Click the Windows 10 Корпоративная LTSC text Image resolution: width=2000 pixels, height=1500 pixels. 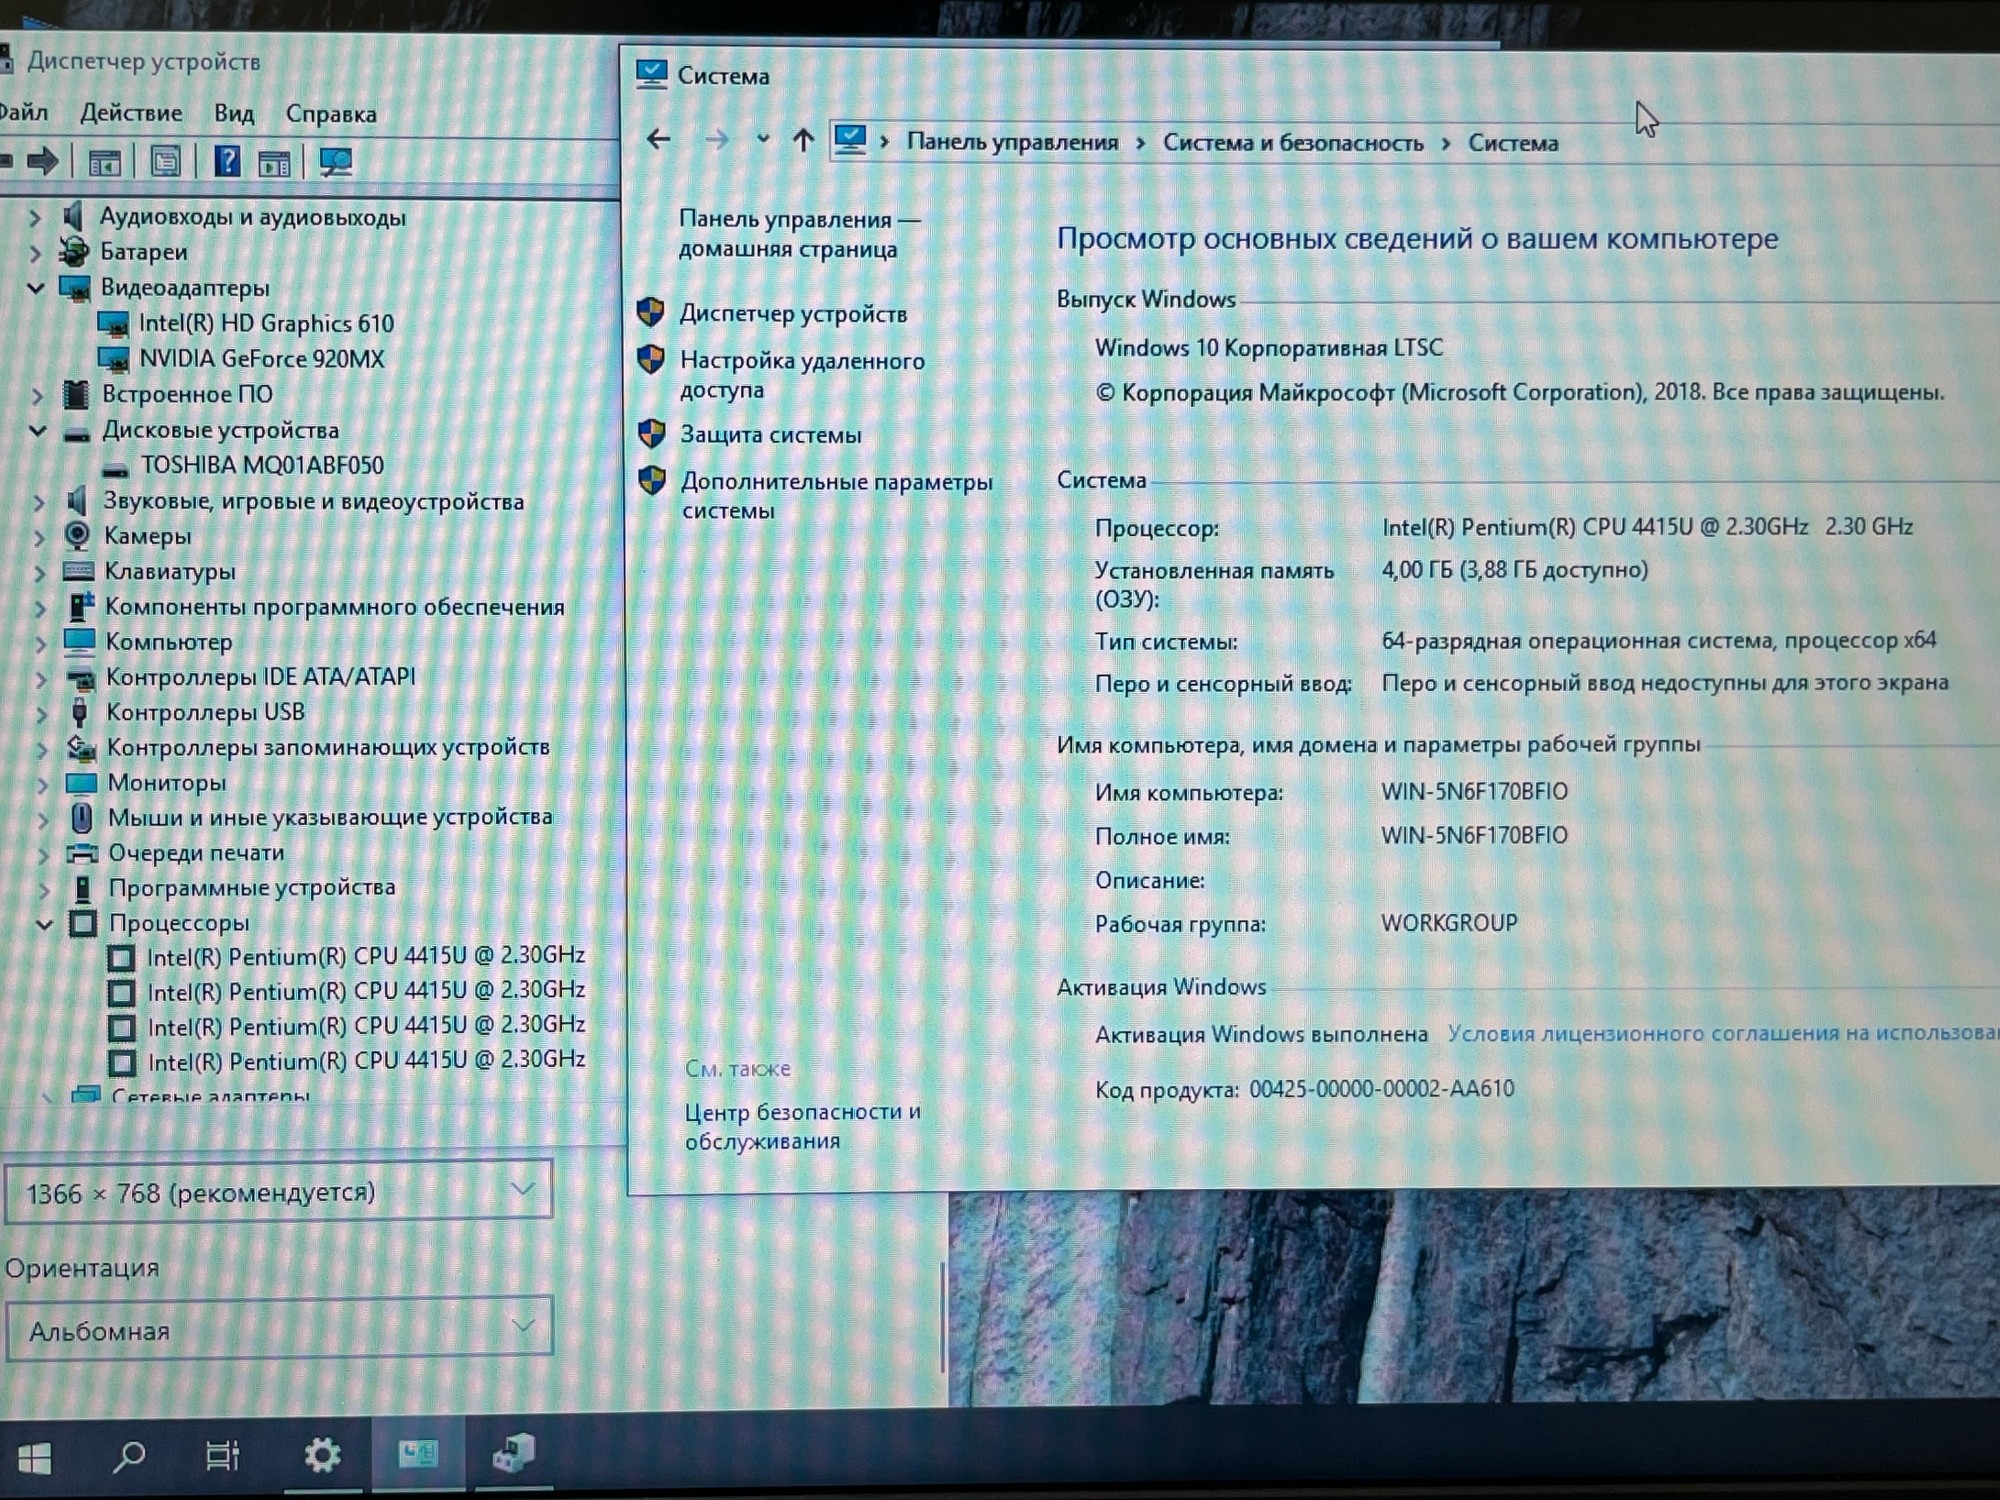coord(1269,348)
